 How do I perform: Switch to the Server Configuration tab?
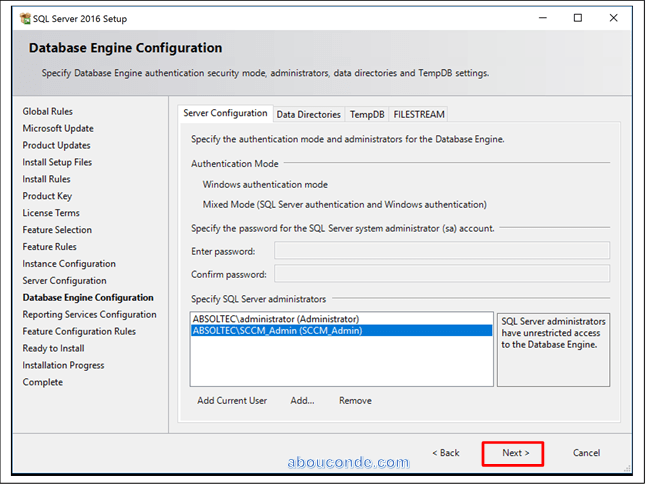coord(225,114)
